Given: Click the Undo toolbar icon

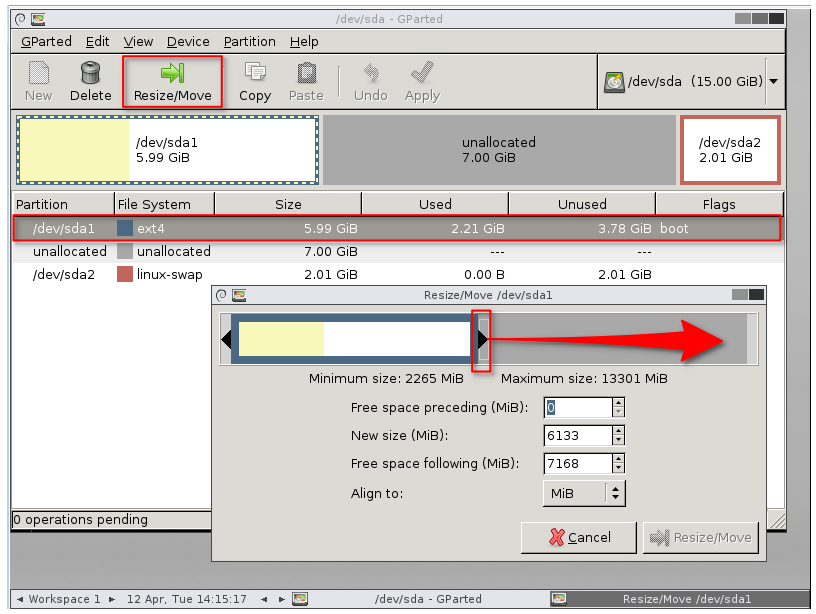Looking at the screenshot, I should point(371,73).
